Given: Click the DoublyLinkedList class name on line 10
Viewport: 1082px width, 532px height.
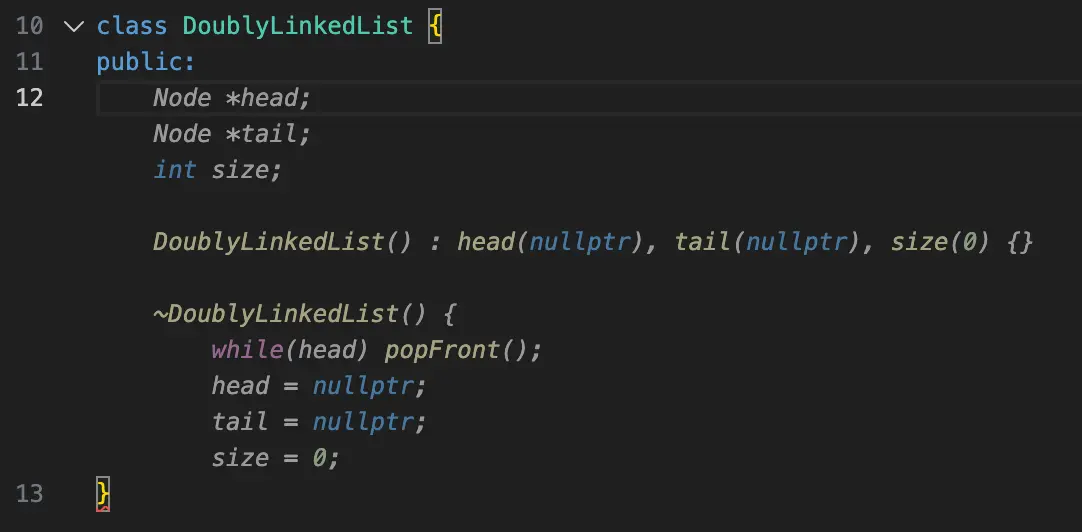Looking at the screenshot, I should pos(283,26).
